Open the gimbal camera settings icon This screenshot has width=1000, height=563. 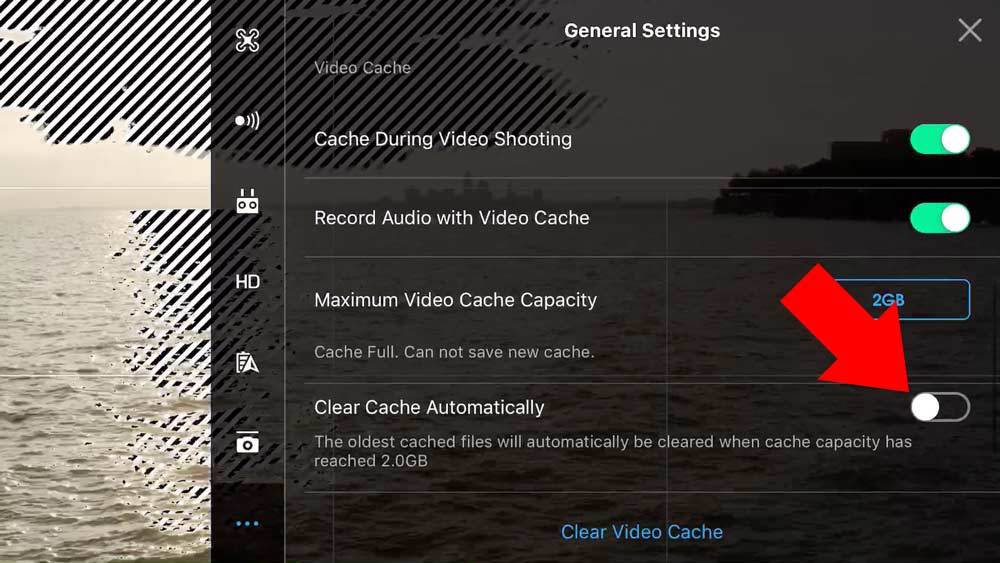(x=247, y=442)
